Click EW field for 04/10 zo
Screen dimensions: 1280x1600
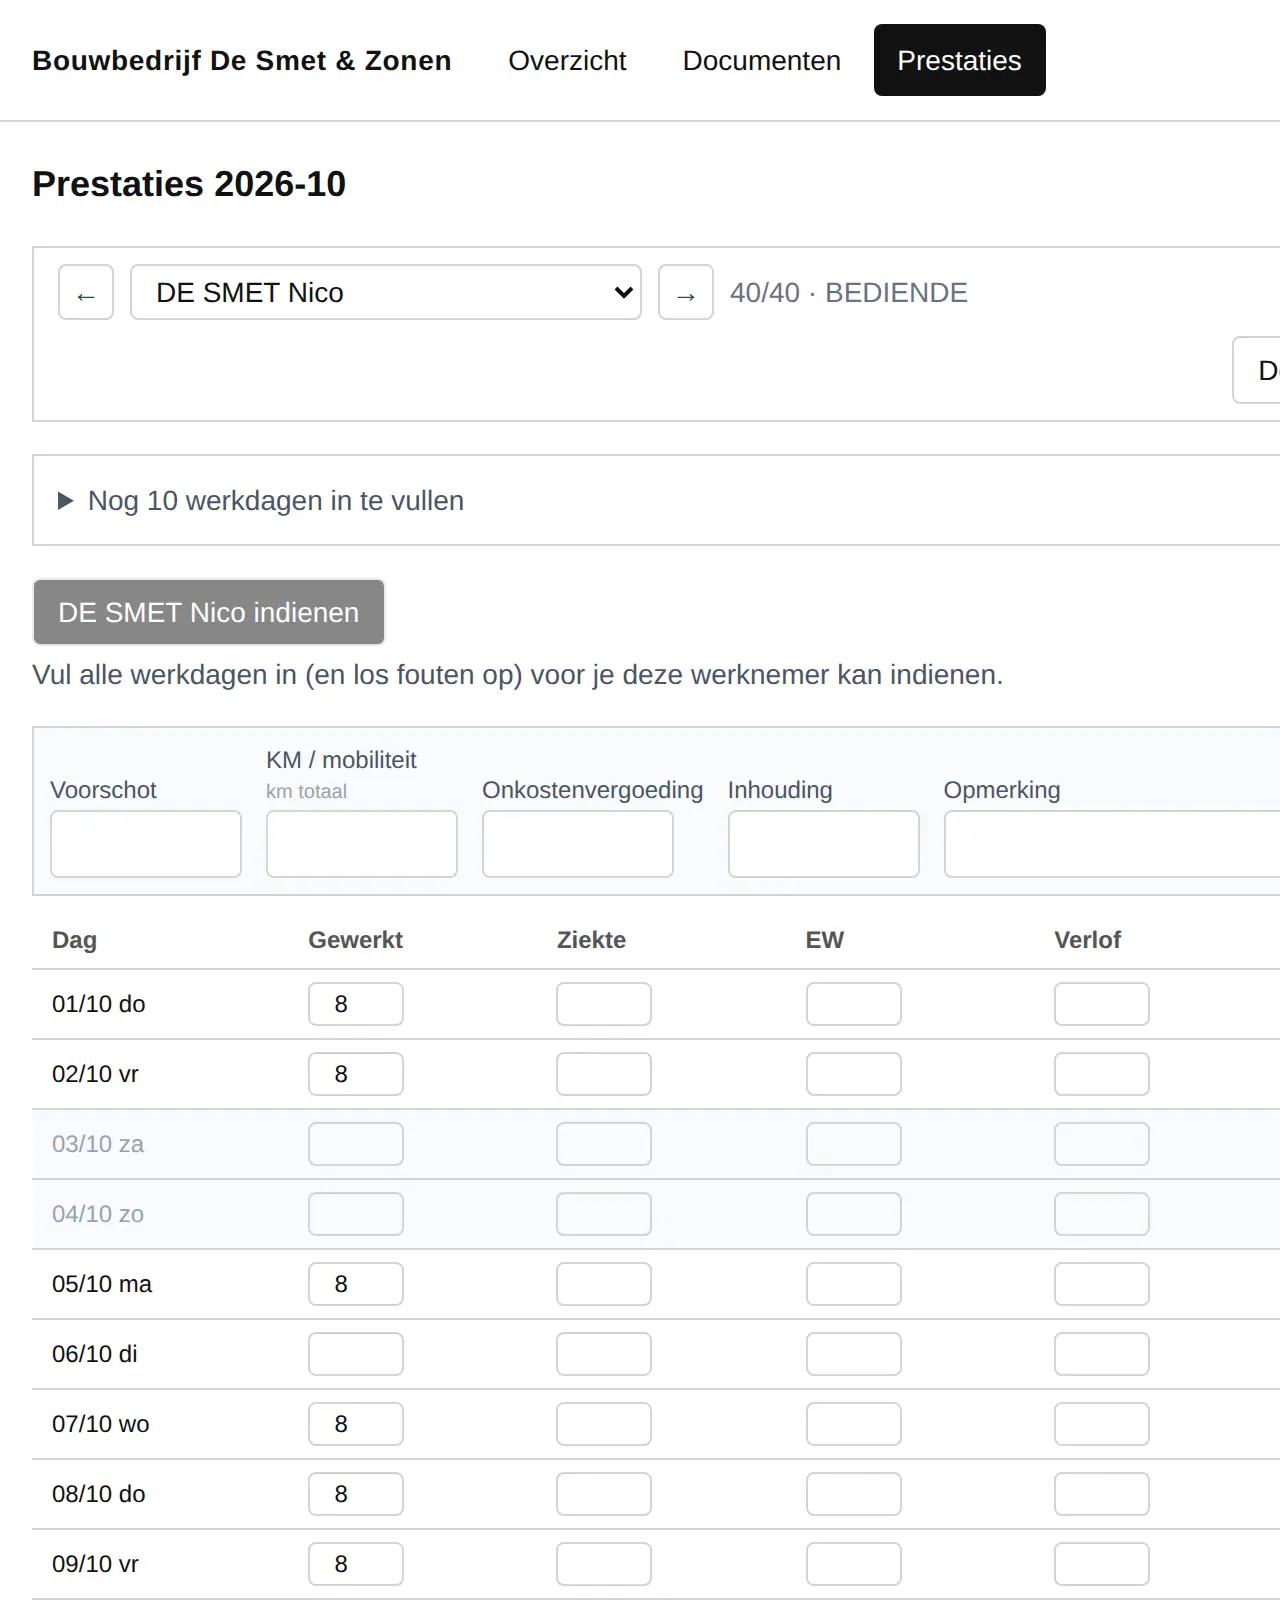(x=854, y=1214)
